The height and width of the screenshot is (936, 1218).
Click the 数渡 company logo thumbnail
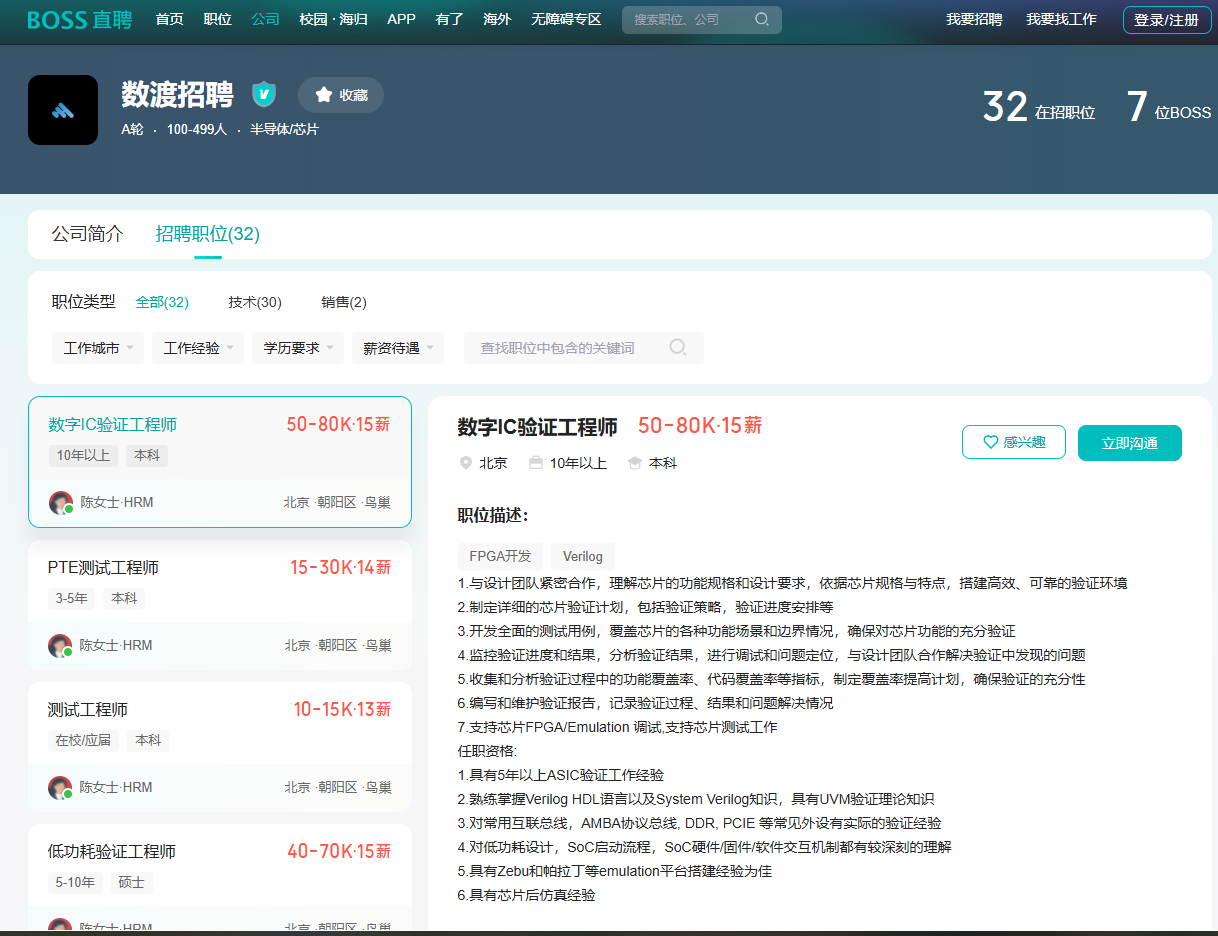[63, 110]
